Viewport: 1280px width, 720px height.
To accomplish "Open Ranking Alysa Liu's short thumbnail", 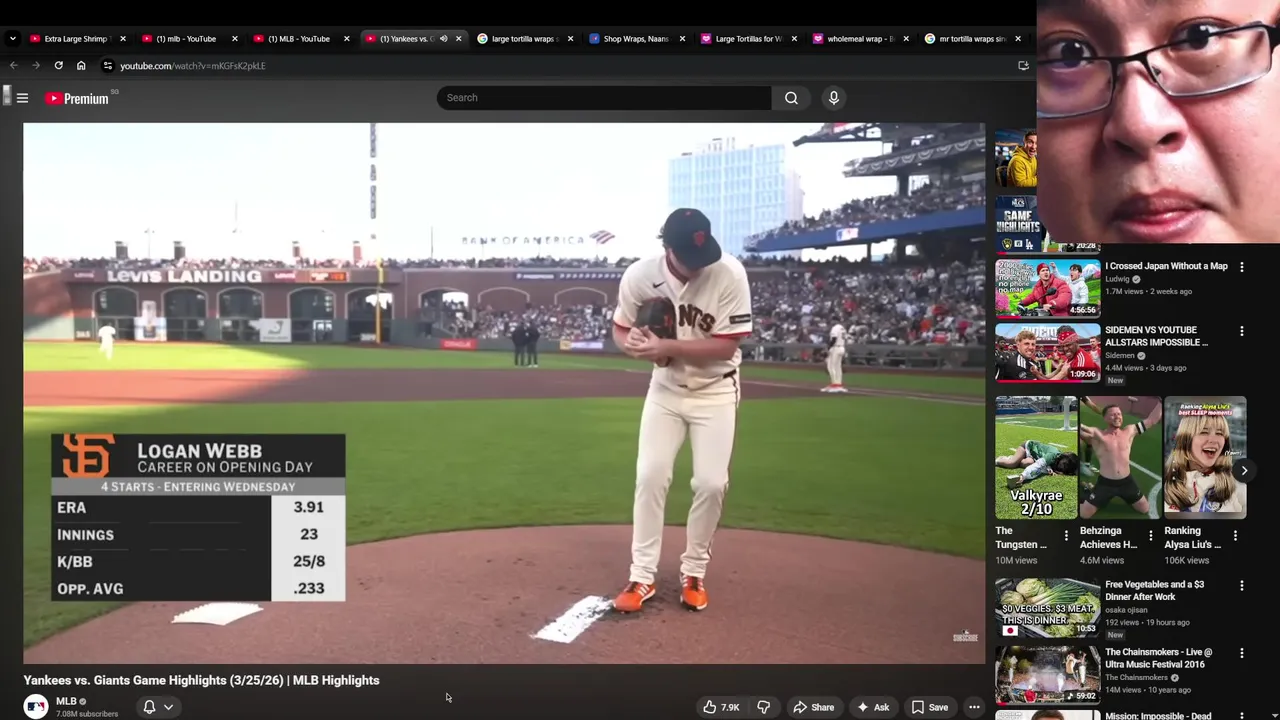I will [x=1205, y=457].
